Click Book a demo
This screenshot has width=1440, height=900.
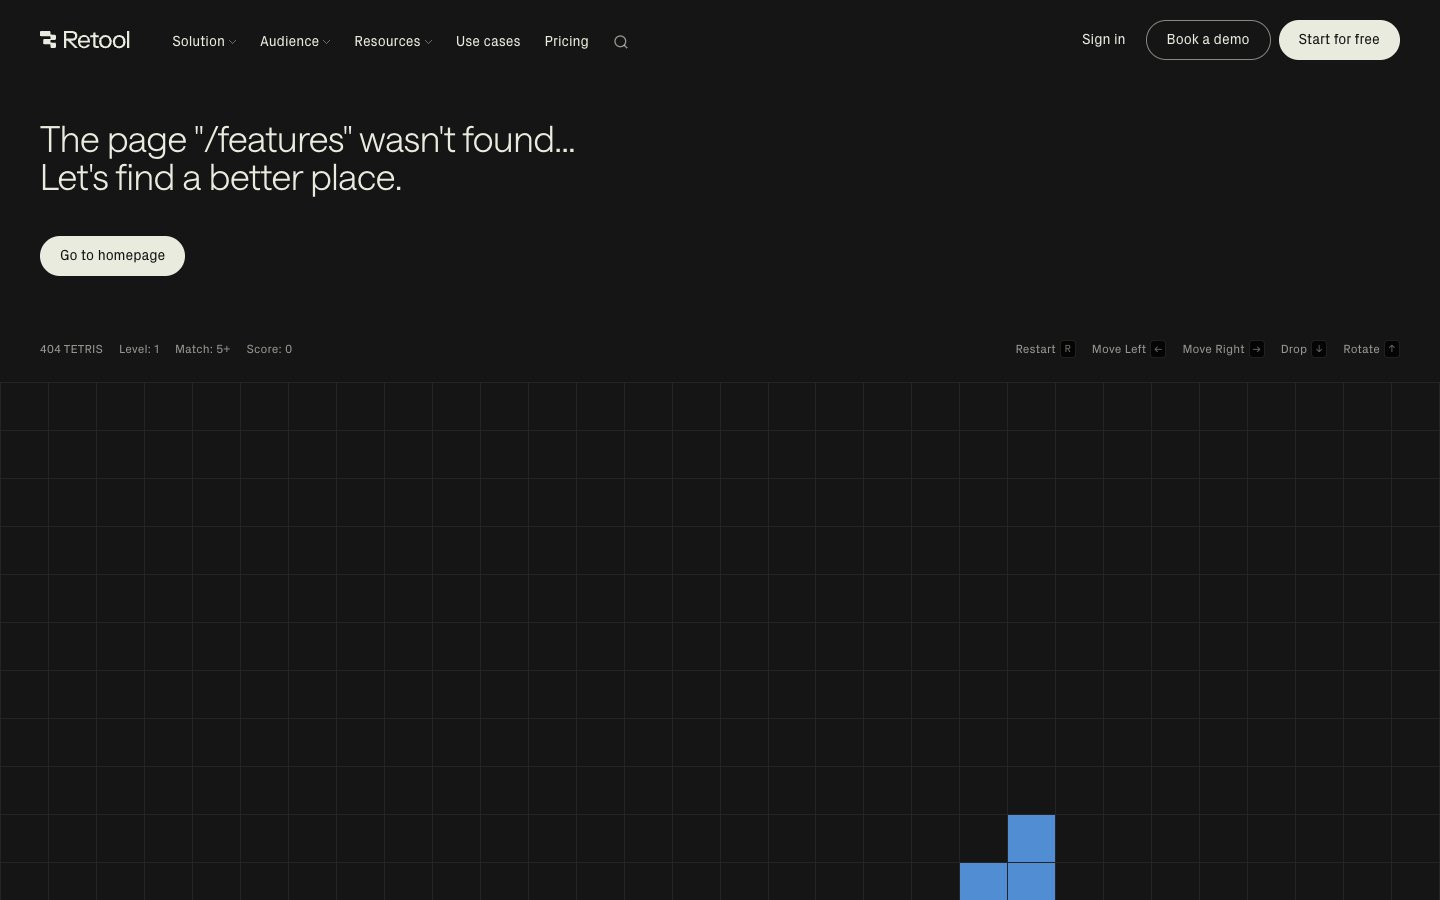pyautogui.click(x=1208, y=40)
